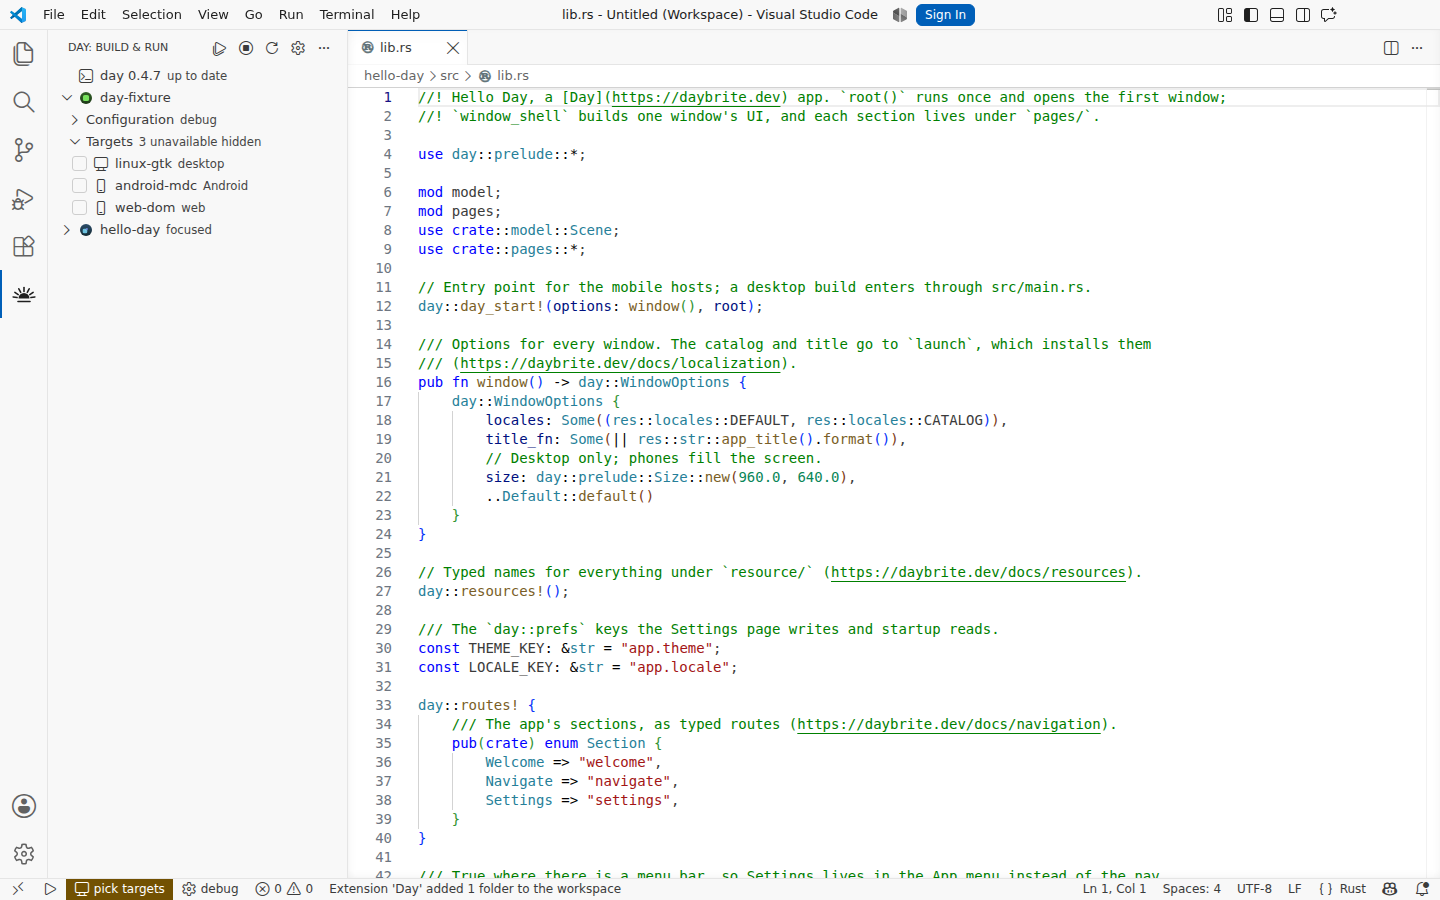
Task: Refresh the Day Build & Run panel
Action: point(272,48)
